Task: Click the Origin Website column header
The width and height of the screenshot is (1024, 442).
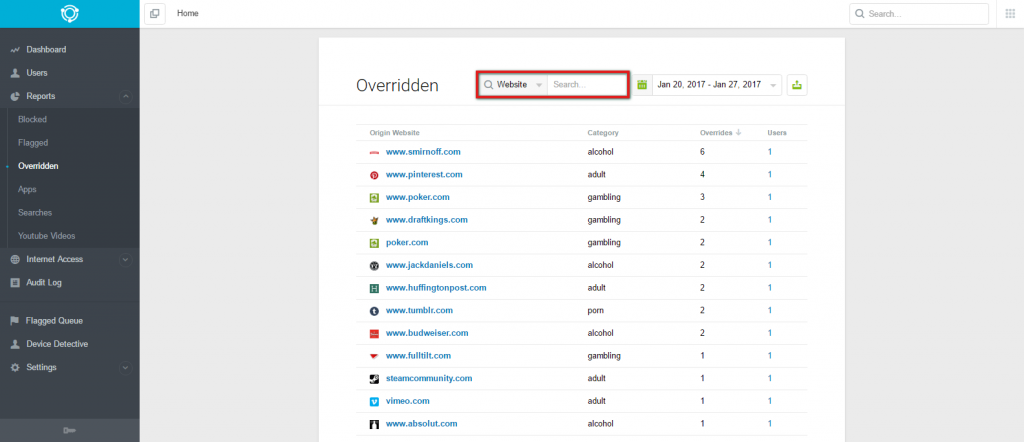Action: 394,133
